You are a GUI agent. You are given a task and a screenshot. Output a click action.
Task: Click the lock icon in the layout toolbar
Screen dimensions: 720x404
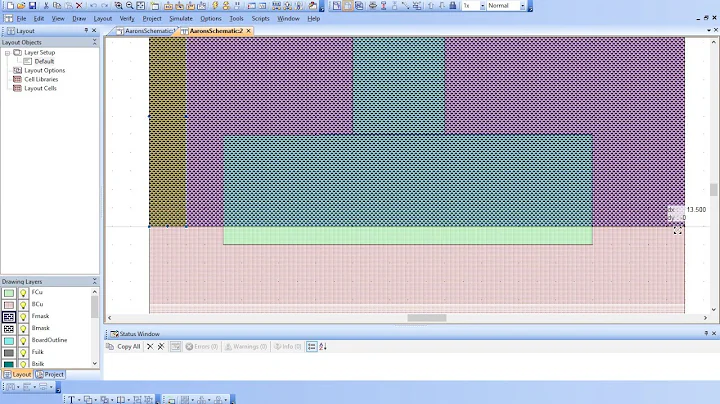point(453,6)
